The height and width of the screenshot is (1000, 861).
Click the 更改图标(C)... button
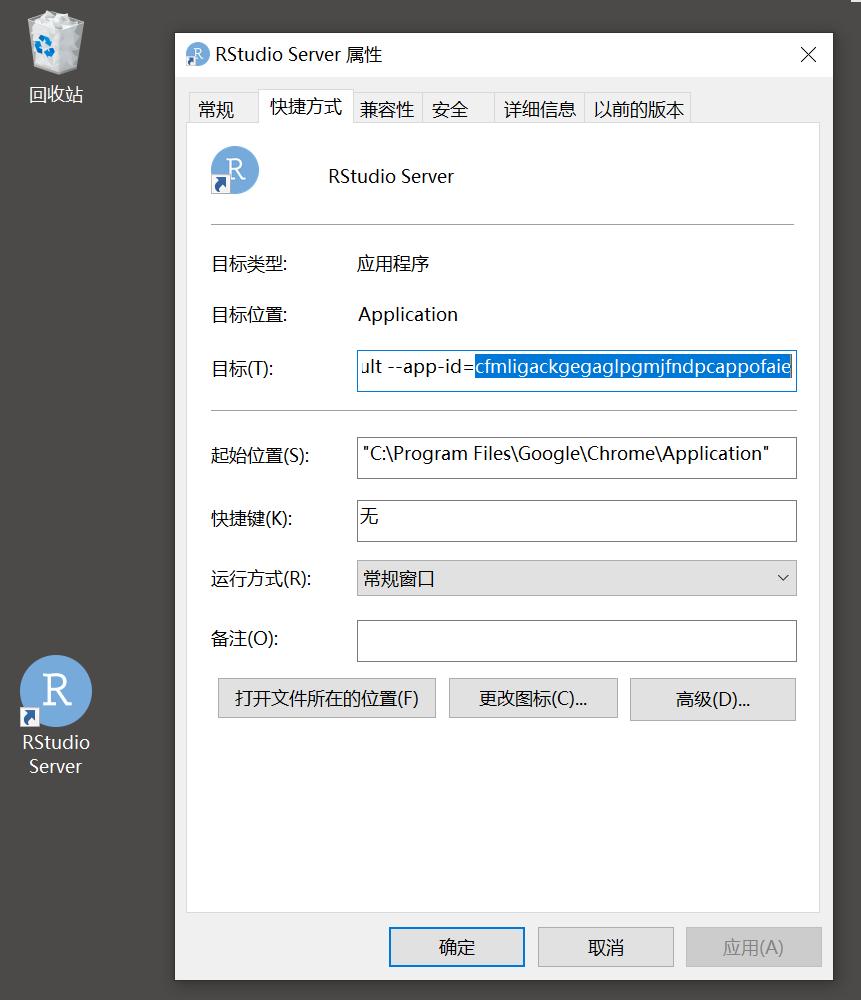coord(533,698)
